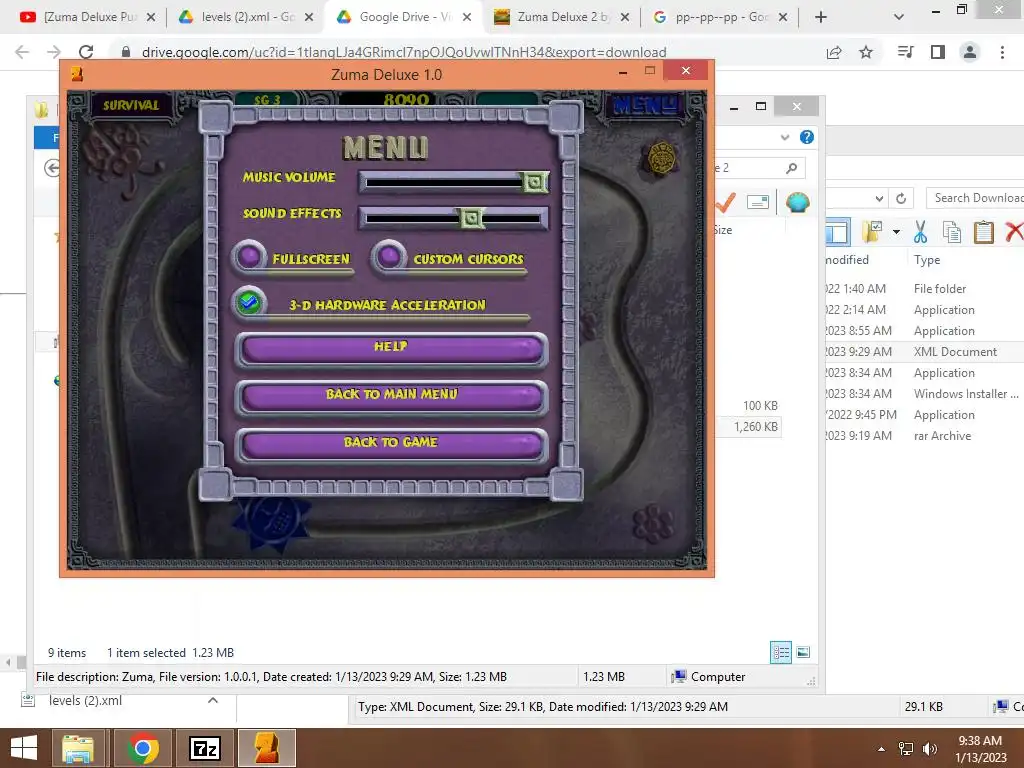
Task: Open Explorer address history dropdown
Action: point(880,198)
